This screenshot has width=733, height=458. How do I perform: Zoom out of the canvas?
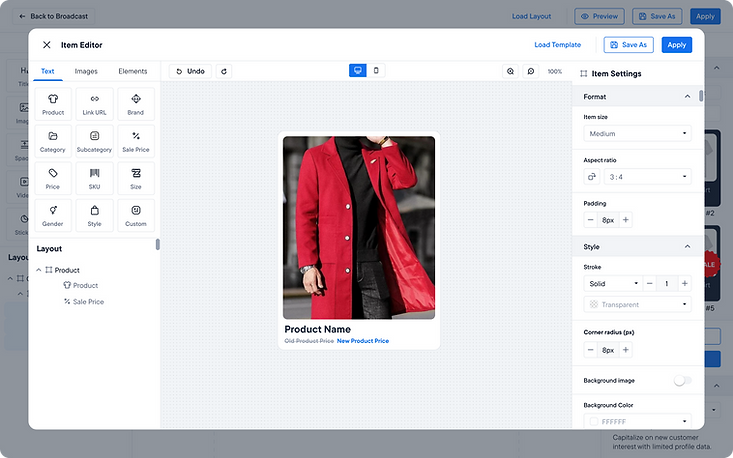point(531,71)
